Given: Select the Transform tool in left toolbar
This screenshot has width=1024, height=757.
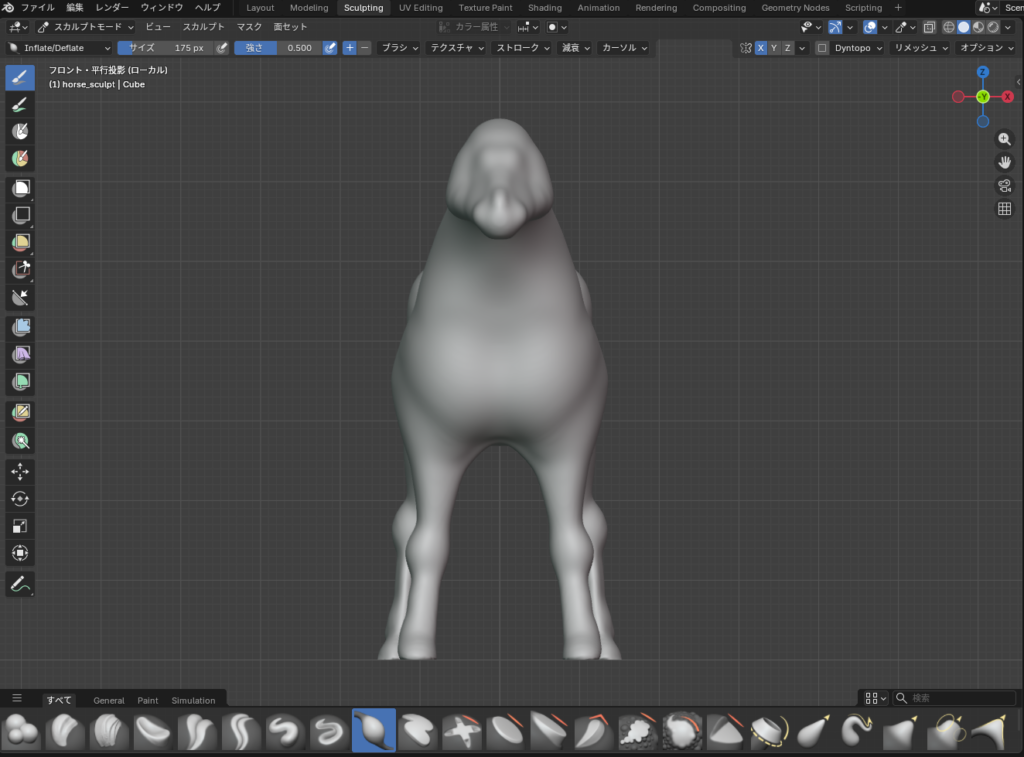Looking at the screenshot, I should [x=20, y=553].
